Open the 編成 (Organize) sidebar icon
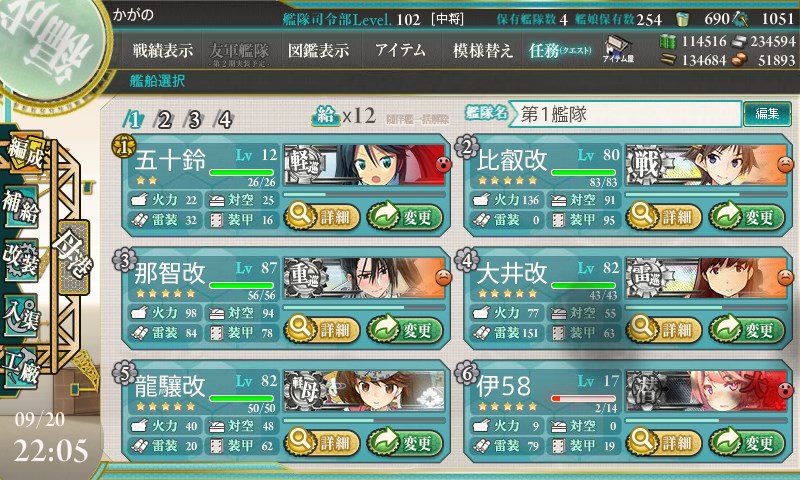The image size is (800, 480). (23, 153)
